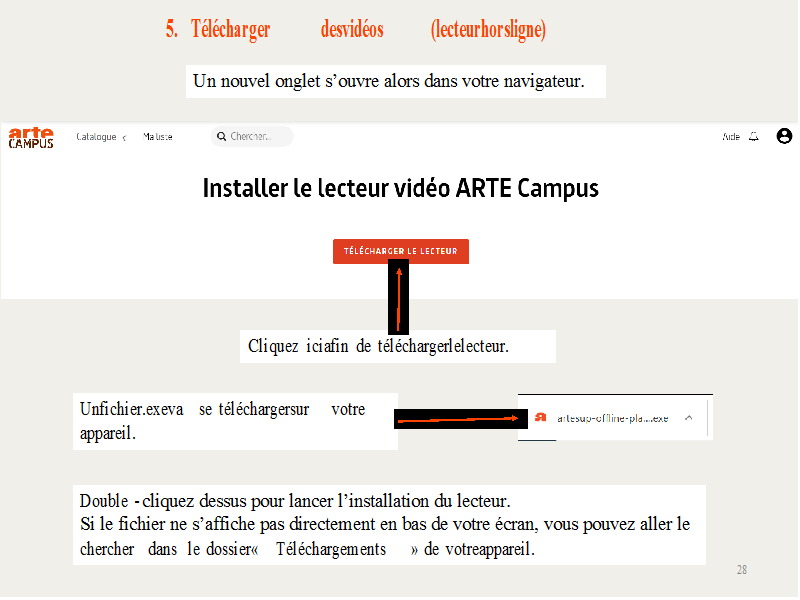Click the search magnifier icon
This screenshot has height=600, width=800.
tap(221, 137)
